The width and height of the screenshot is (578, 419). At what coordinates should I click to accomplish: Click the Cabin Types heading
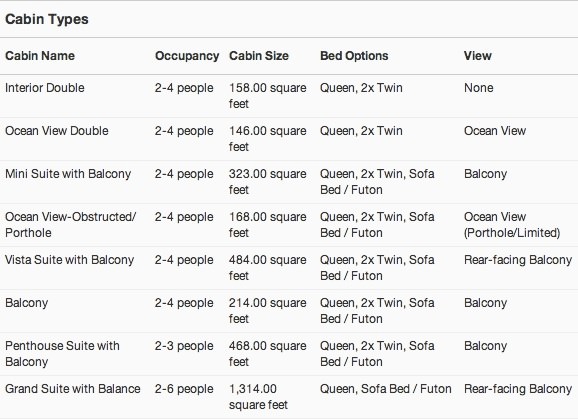pos(47,19)
